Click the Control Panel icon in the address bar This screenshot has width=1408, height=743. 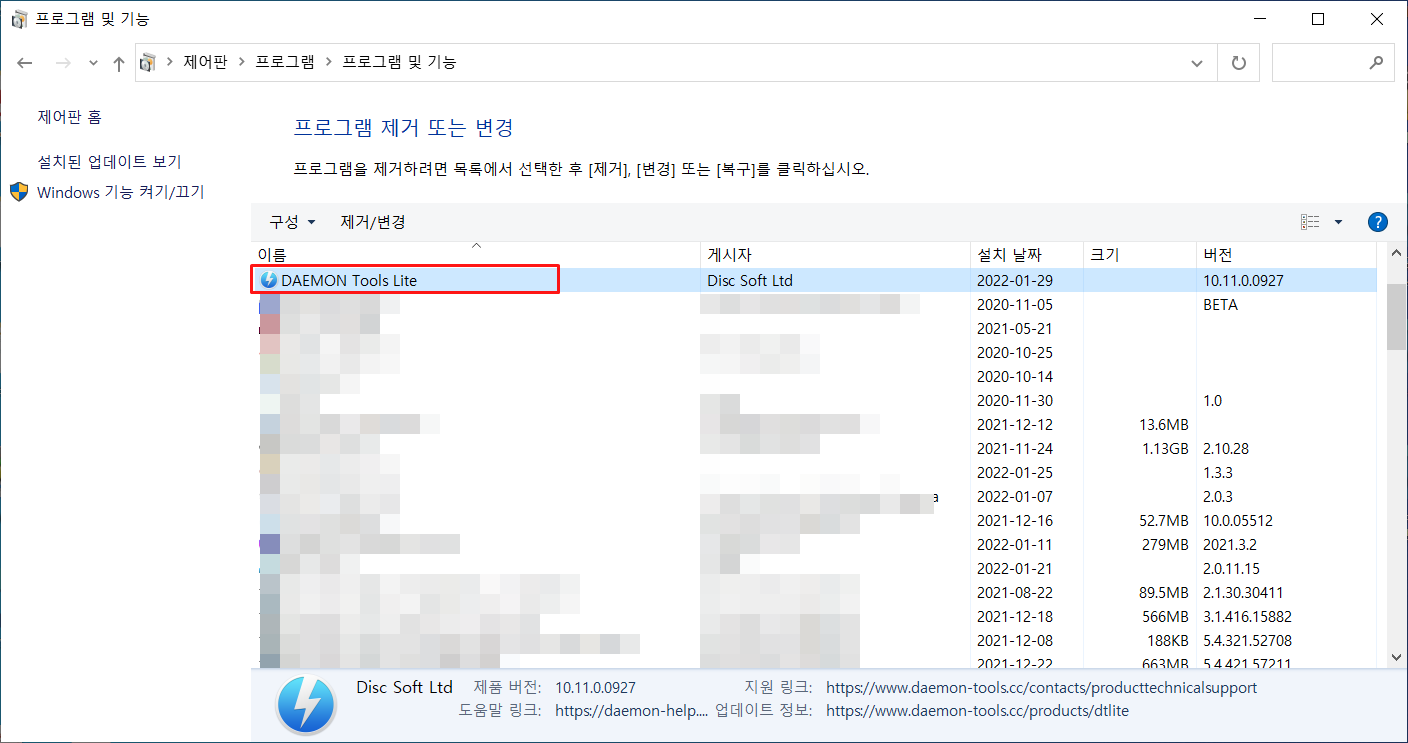point(148,62)
